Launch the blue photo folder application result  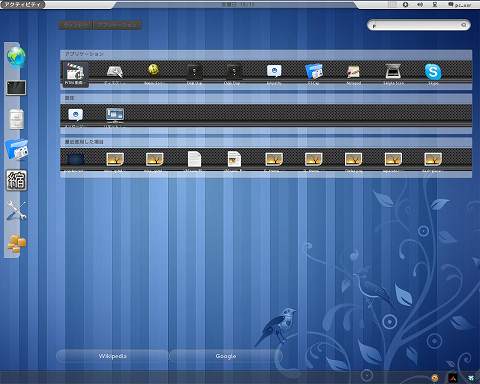point(314,71)
